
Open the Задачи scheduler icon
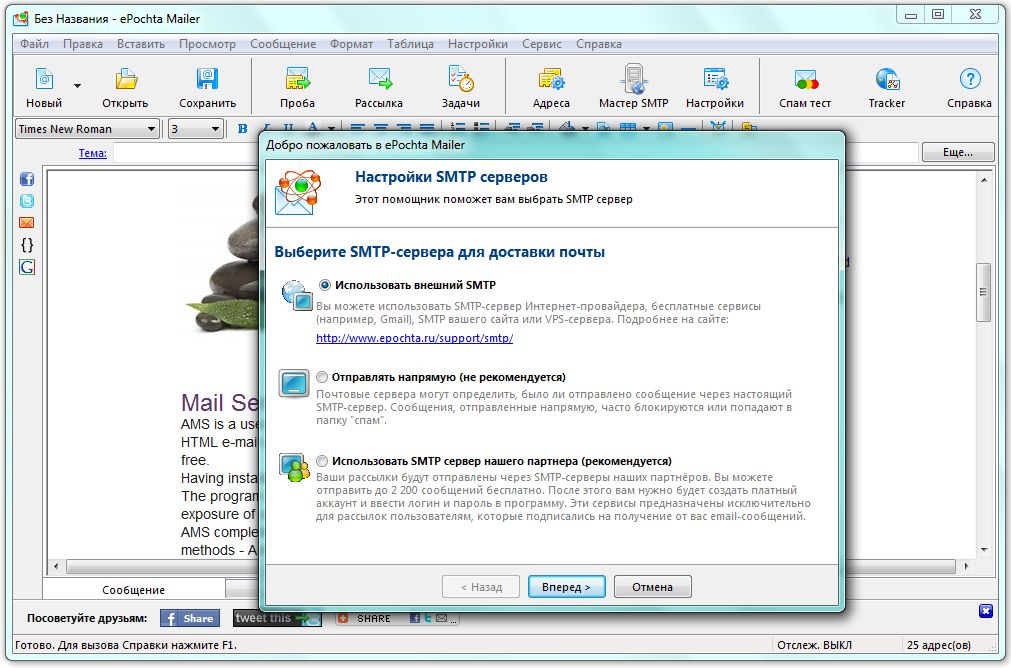460,79
